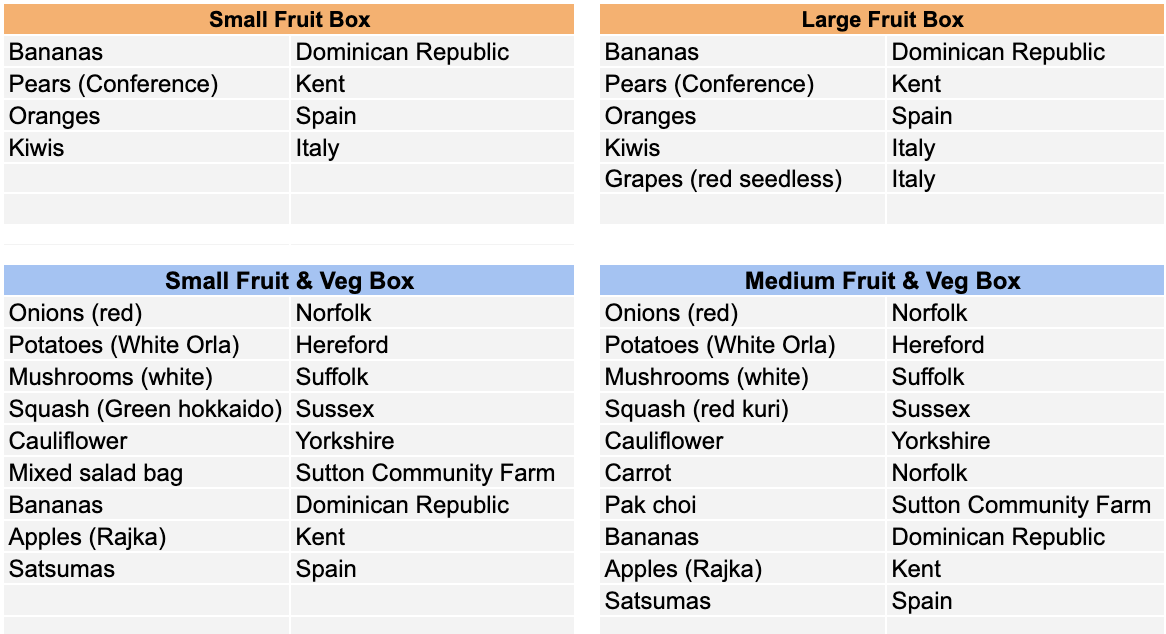Click the Medium Fruit & Veg Box header
Viewport: 1166px width, 634px height.
[882, 280]
